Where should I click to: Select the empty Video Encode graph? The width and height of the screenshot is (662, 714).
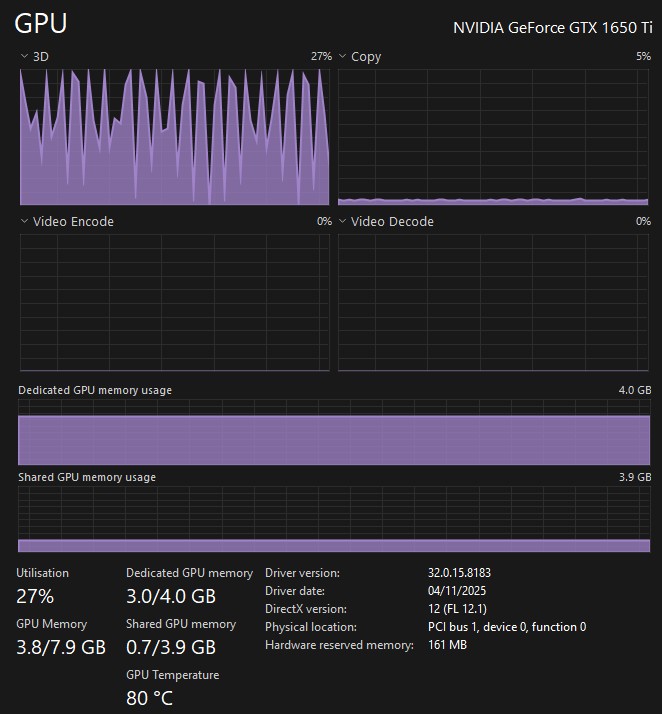point(175,302)
